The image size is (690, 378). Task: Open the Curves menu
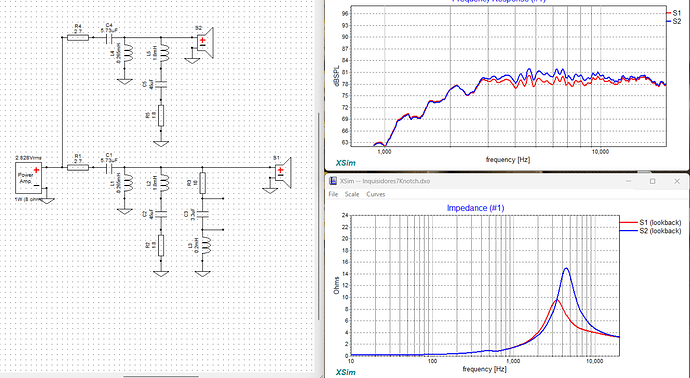[x=376, y=194]
